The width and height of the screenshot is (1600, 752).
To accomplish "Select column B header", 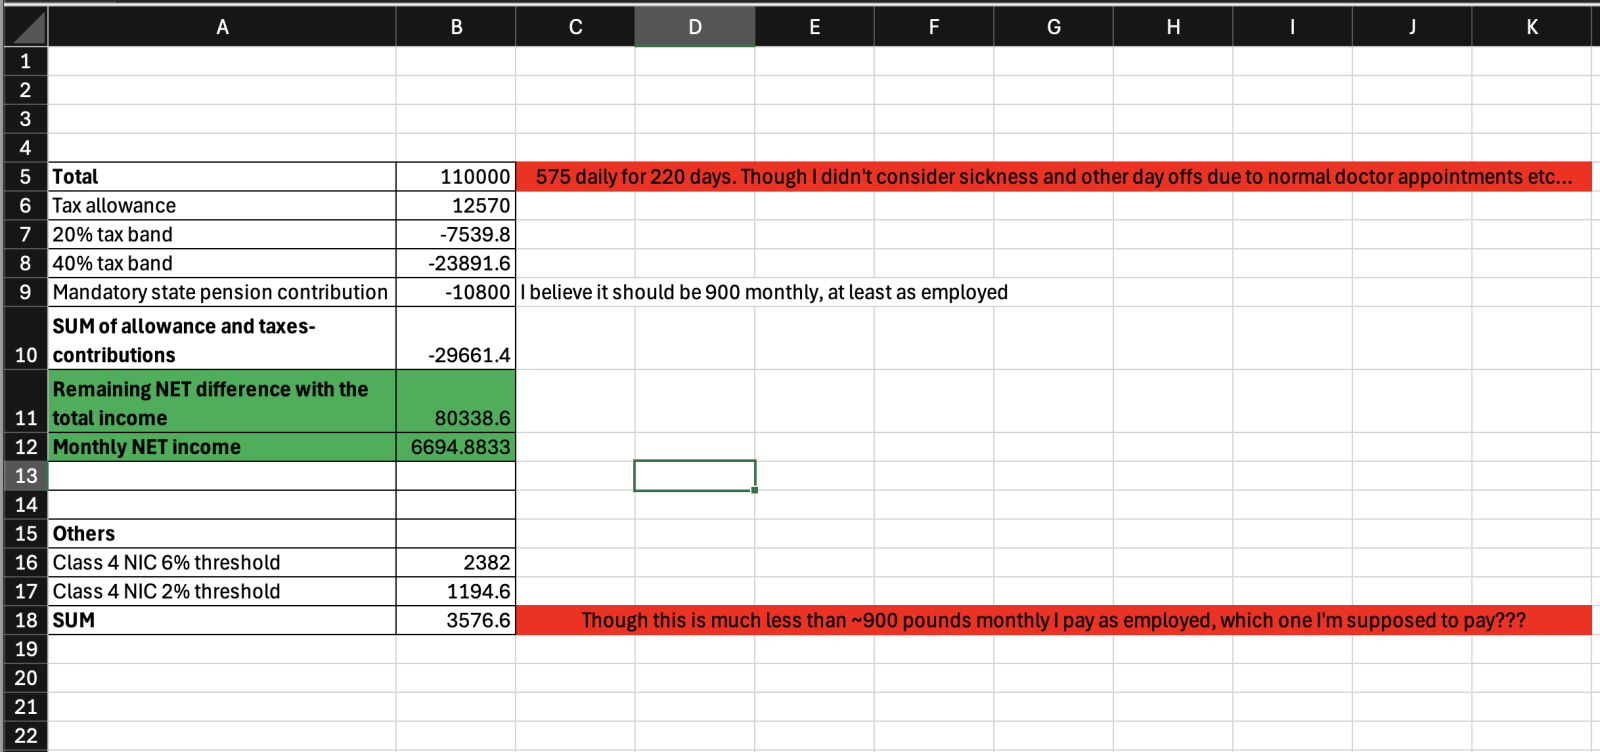I will tap(456, 27).
